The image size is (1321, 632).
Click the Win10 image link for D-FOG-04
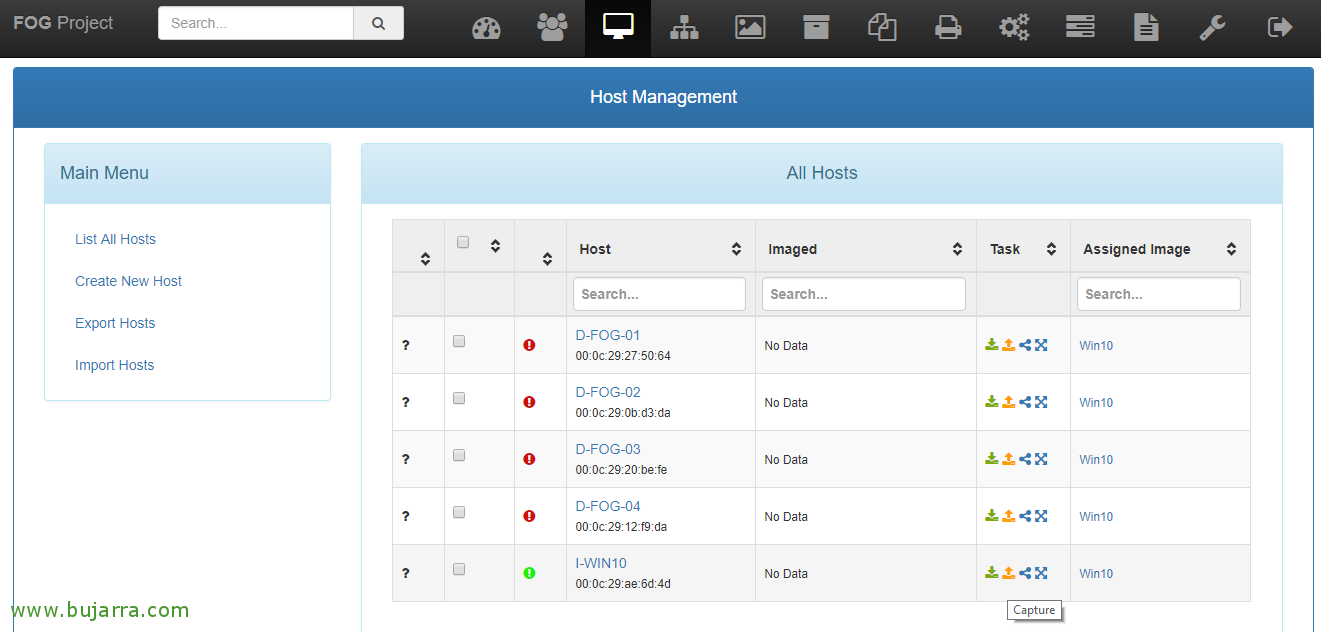(x=1096, y=517)
